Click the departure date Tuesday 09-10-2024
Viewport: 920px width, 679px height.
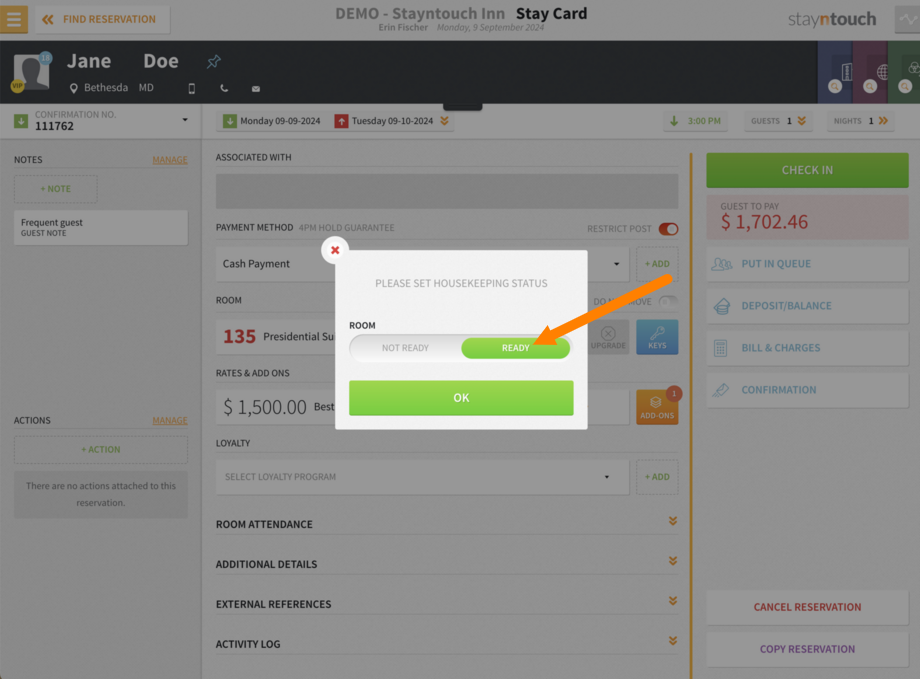384,121
